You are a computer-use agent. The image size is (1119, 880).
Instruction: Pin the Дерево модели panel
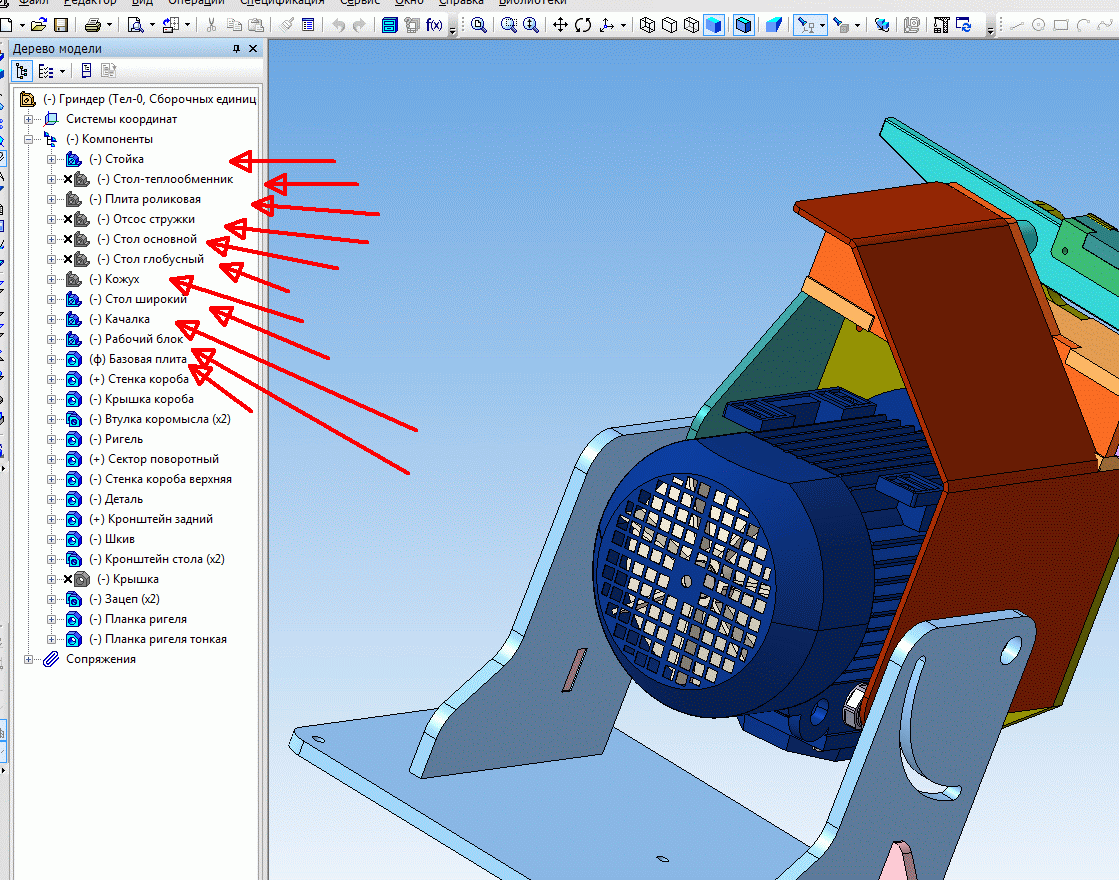(x=236, y=49)
